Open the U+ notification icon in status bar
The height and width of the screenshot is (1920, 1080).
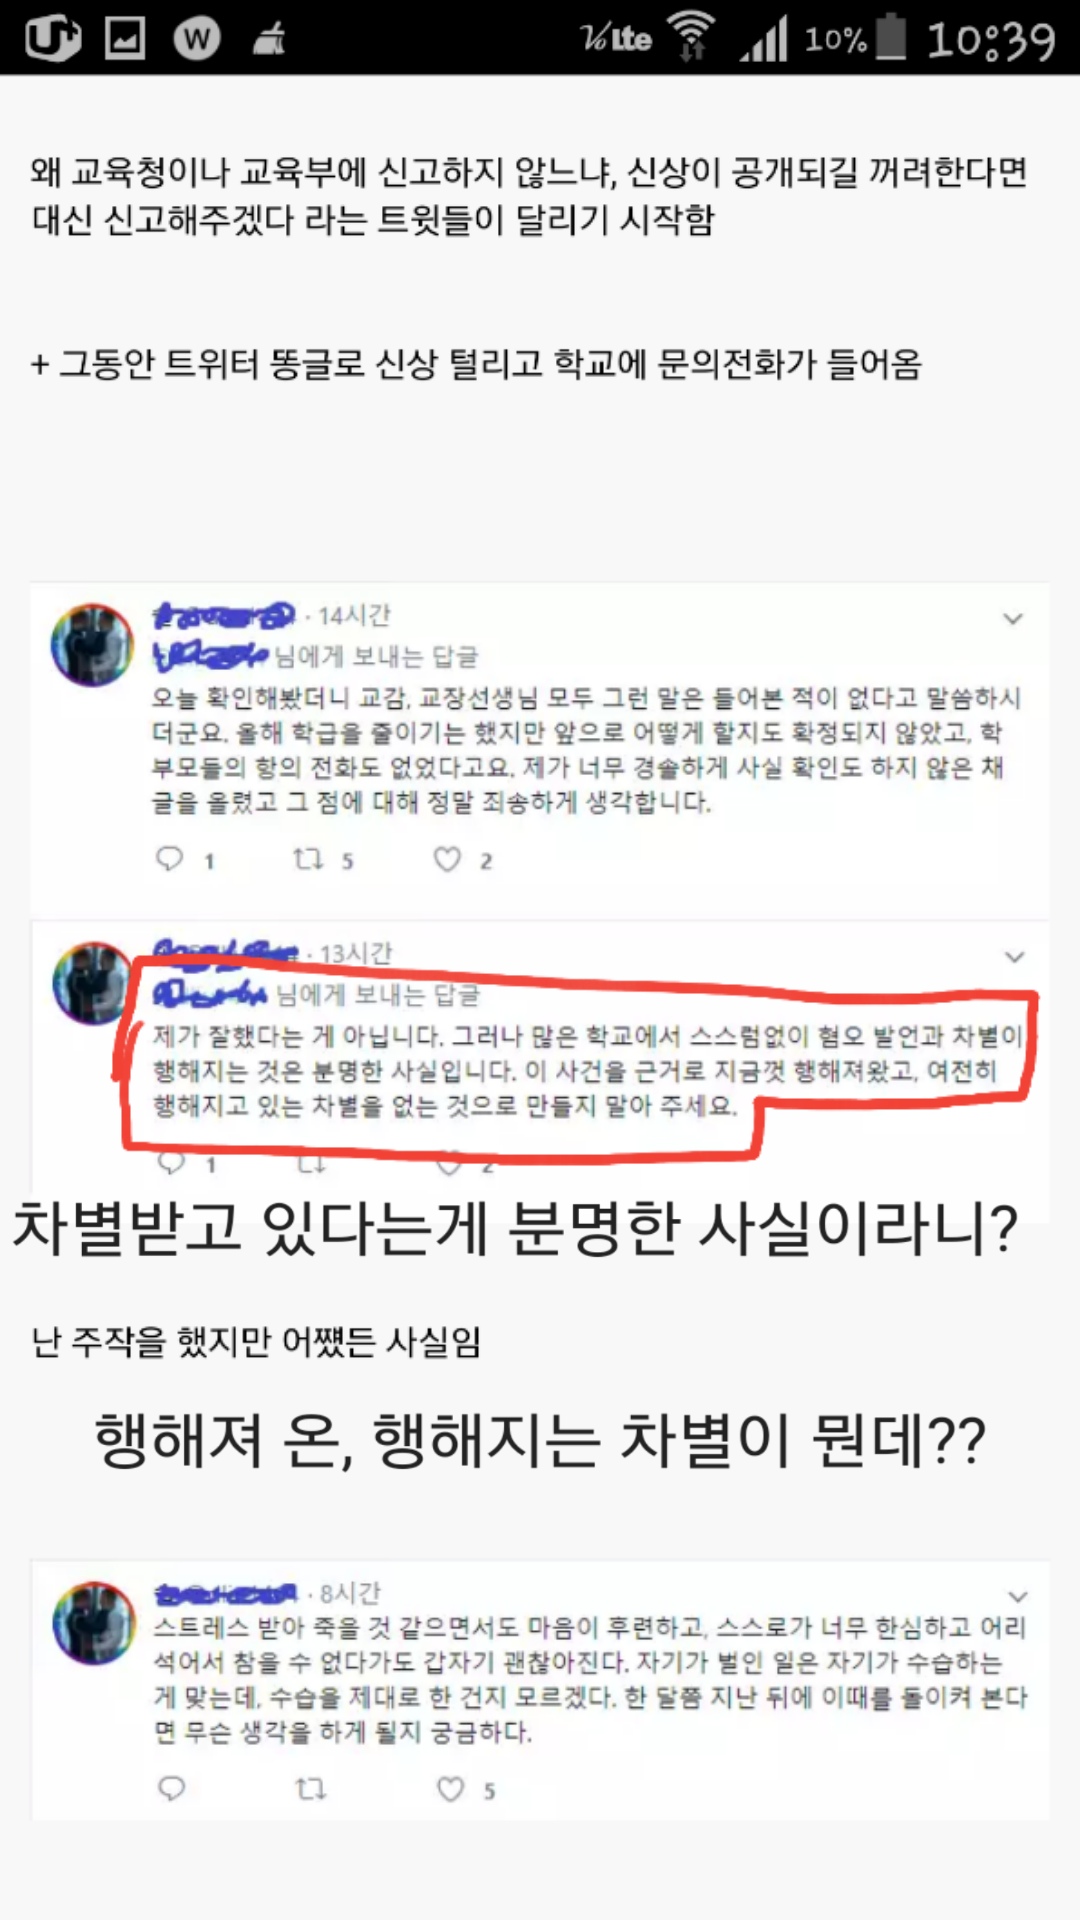click(x=52, y=38)
